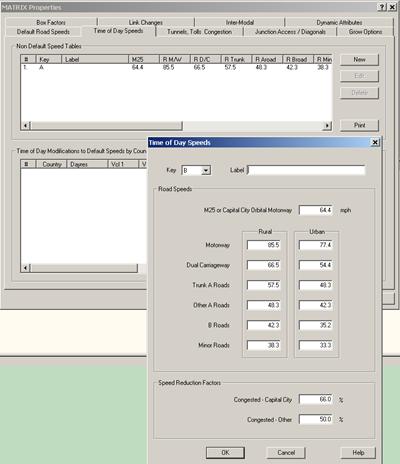Edit the Urban Trunk A Roads field
Screen dimensions: 400x464
(316, 285)
